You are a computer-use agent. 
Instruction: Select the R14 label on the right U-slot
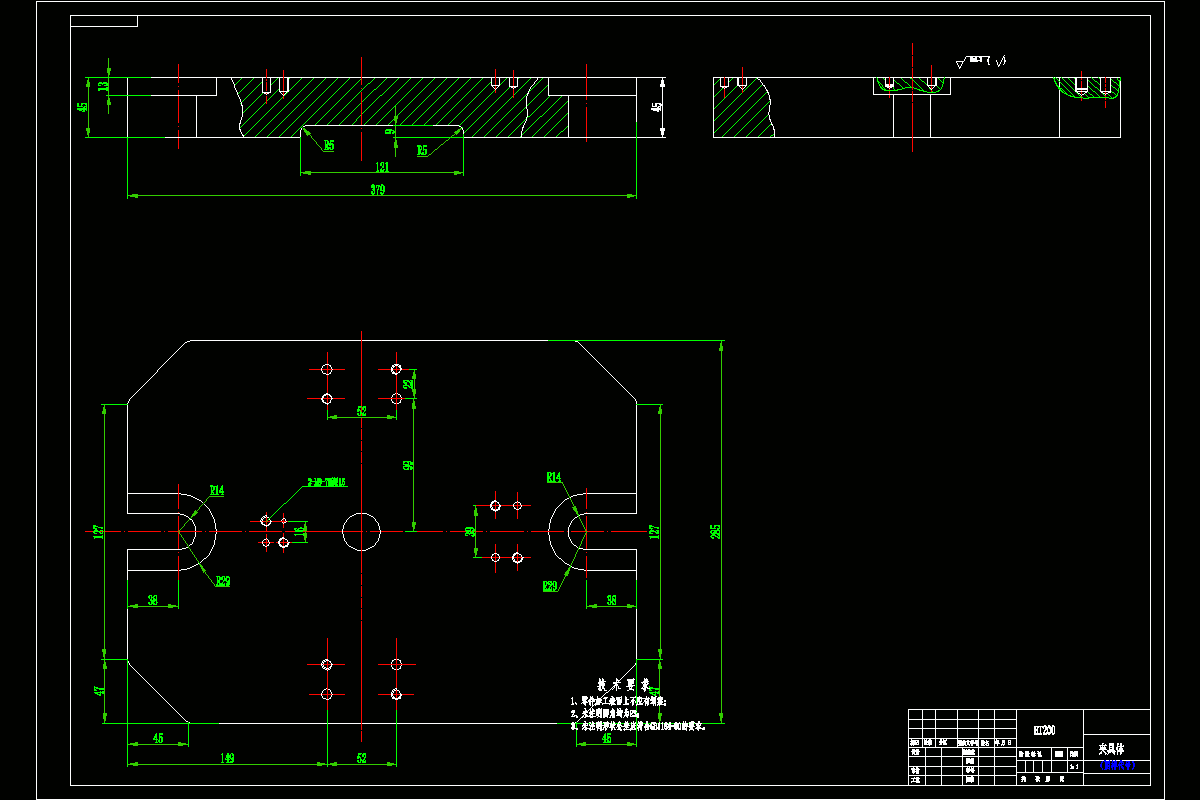tap(554, 477)
